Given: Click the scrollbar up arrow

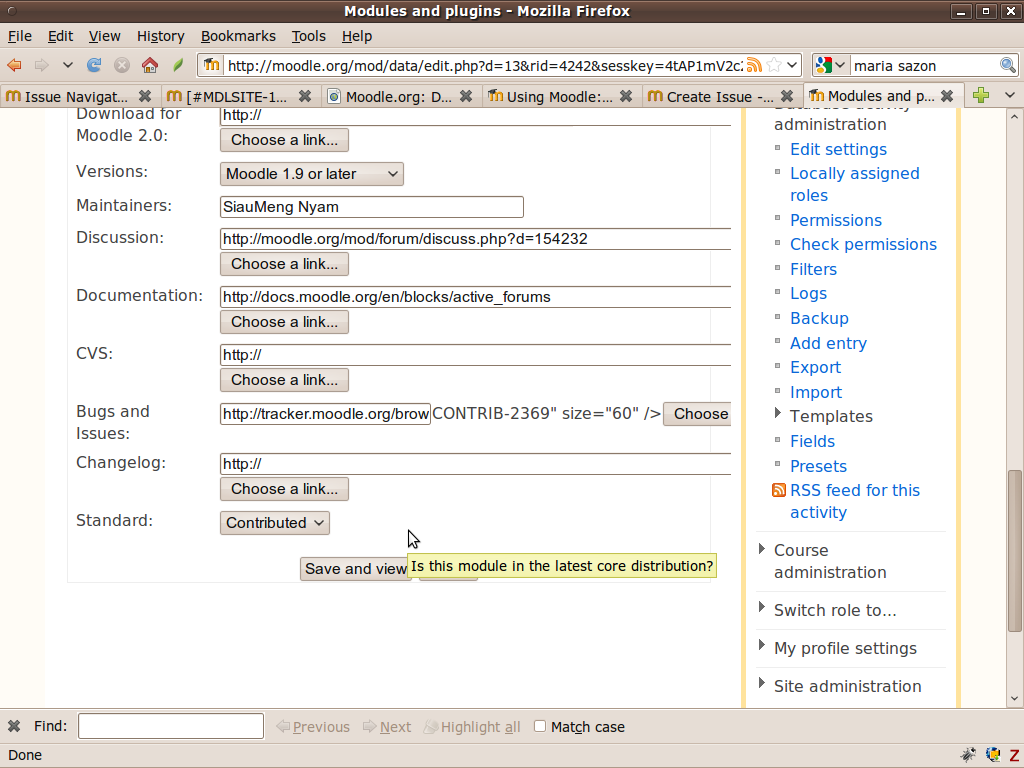Looking at the screenshot, I should coord(1014,116).
